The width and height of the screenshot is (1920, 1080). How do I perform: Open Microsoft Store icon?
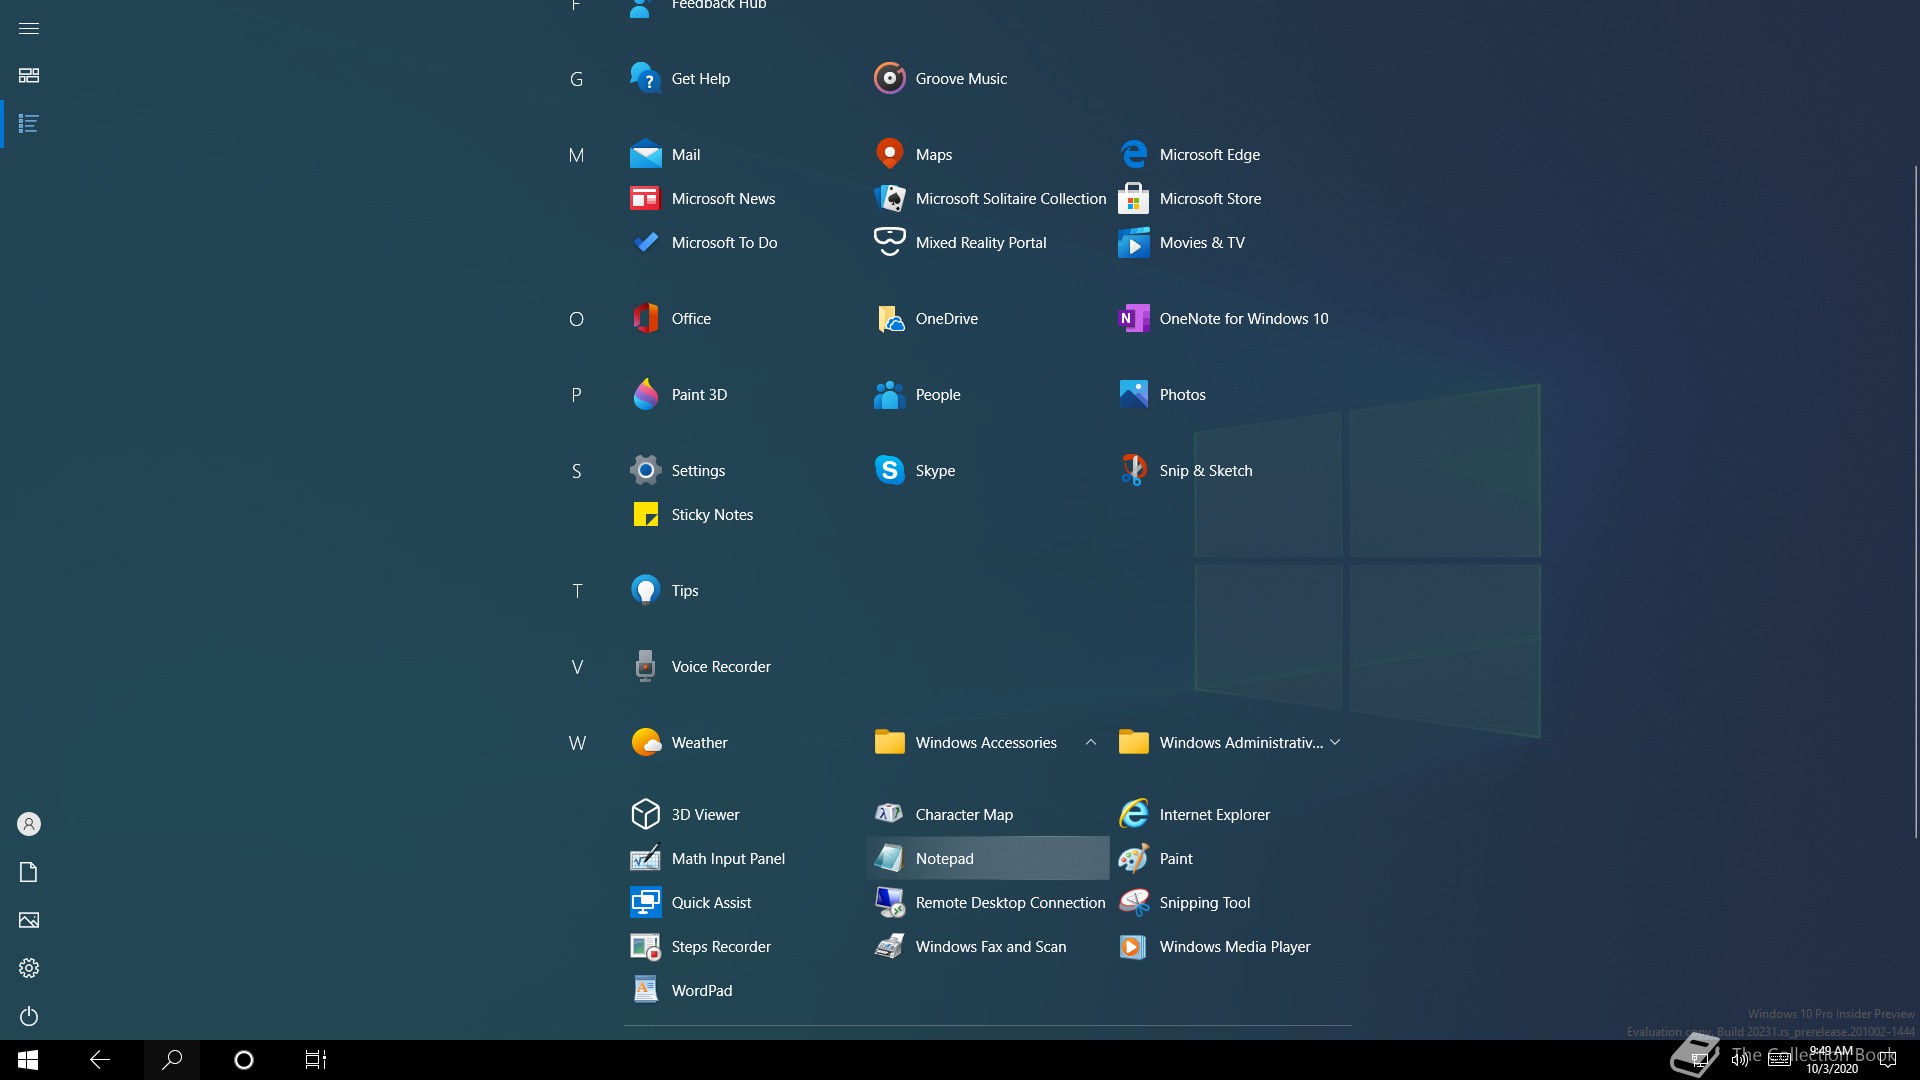(x=1133, y=198)
